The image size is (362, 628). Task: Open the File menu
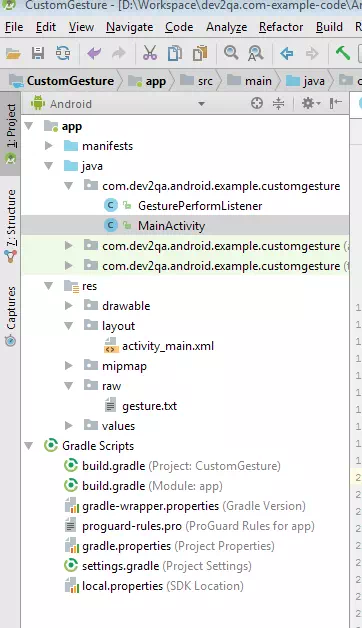14,27
